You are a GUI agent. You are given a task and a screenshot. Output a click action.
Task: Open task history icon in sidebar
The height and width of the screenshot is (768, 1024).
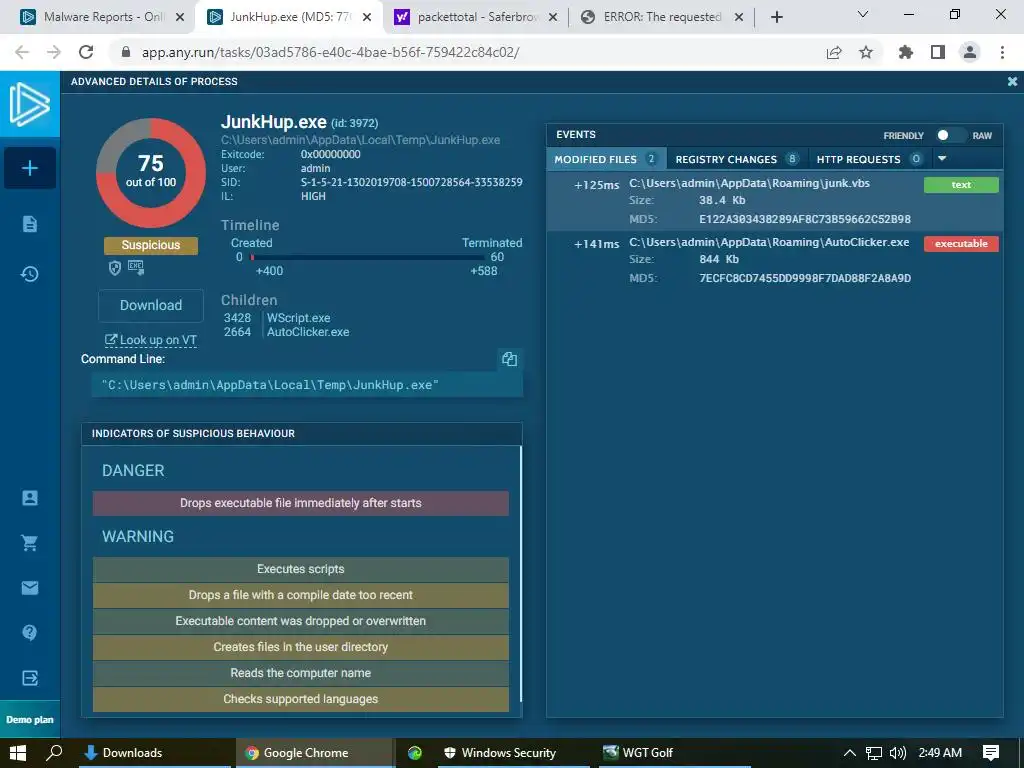[30, 274]
